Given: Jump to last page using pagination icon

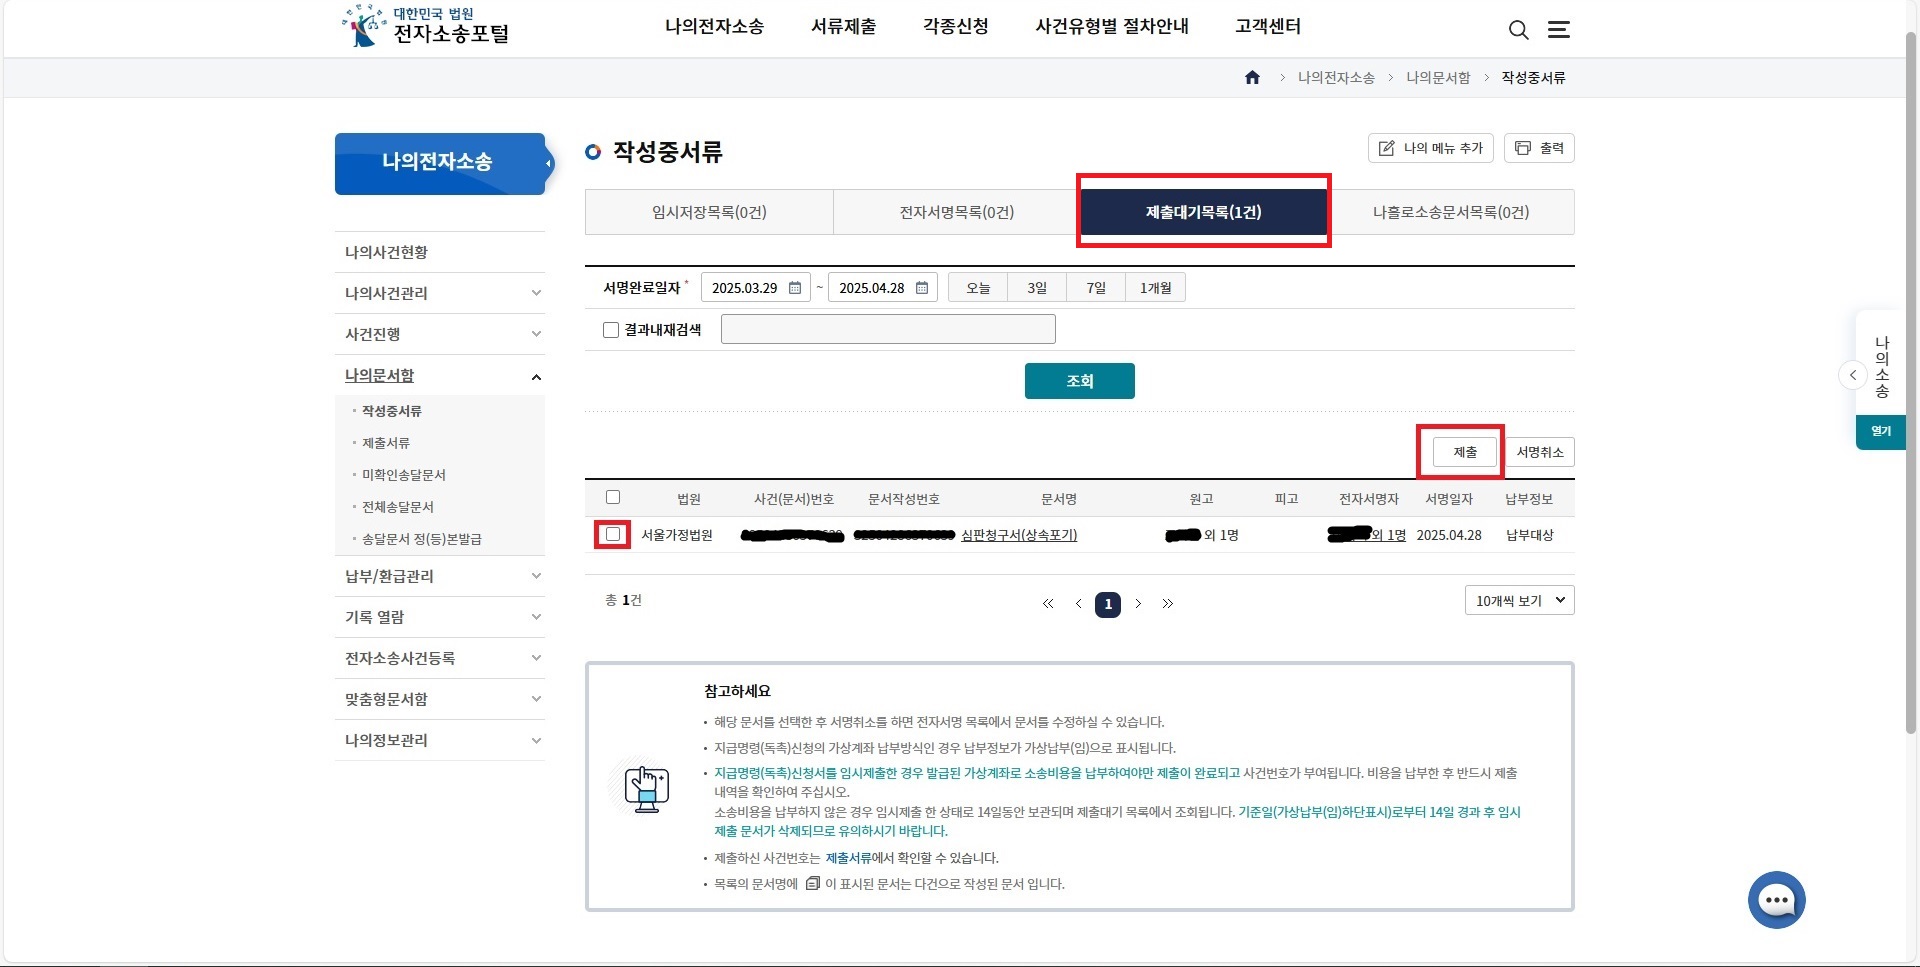Looking at the screenshot, I should pyautogui.click(x=1168, y=604).
